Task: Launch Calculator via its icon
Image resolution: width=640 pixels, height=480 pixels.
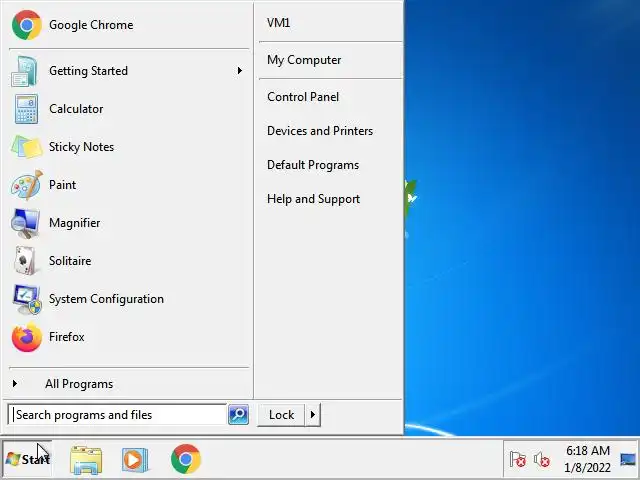Action: click(27, 109)
